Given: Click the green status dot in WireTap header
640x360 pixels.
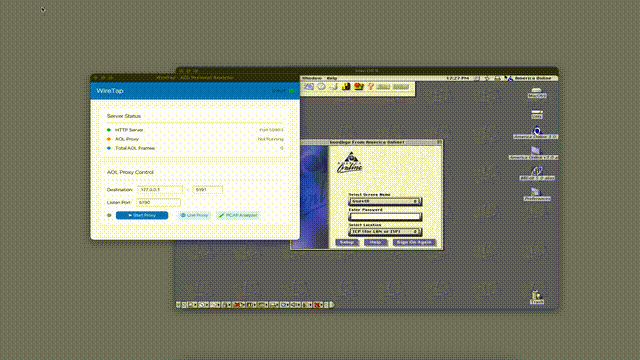Looking at the screenshot, I should (291, 91).
